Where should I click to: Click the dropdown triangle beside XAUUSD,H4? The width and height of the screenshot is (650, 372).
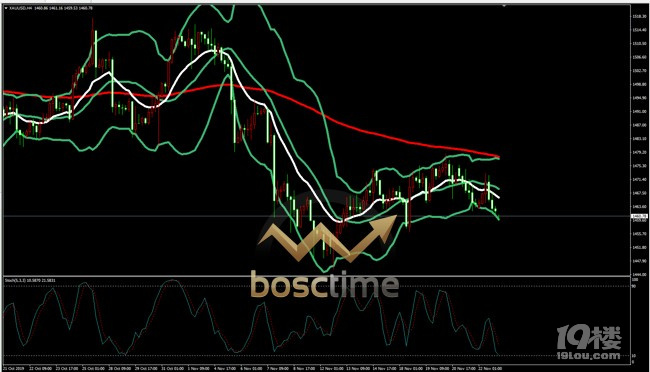pos(5,8)
